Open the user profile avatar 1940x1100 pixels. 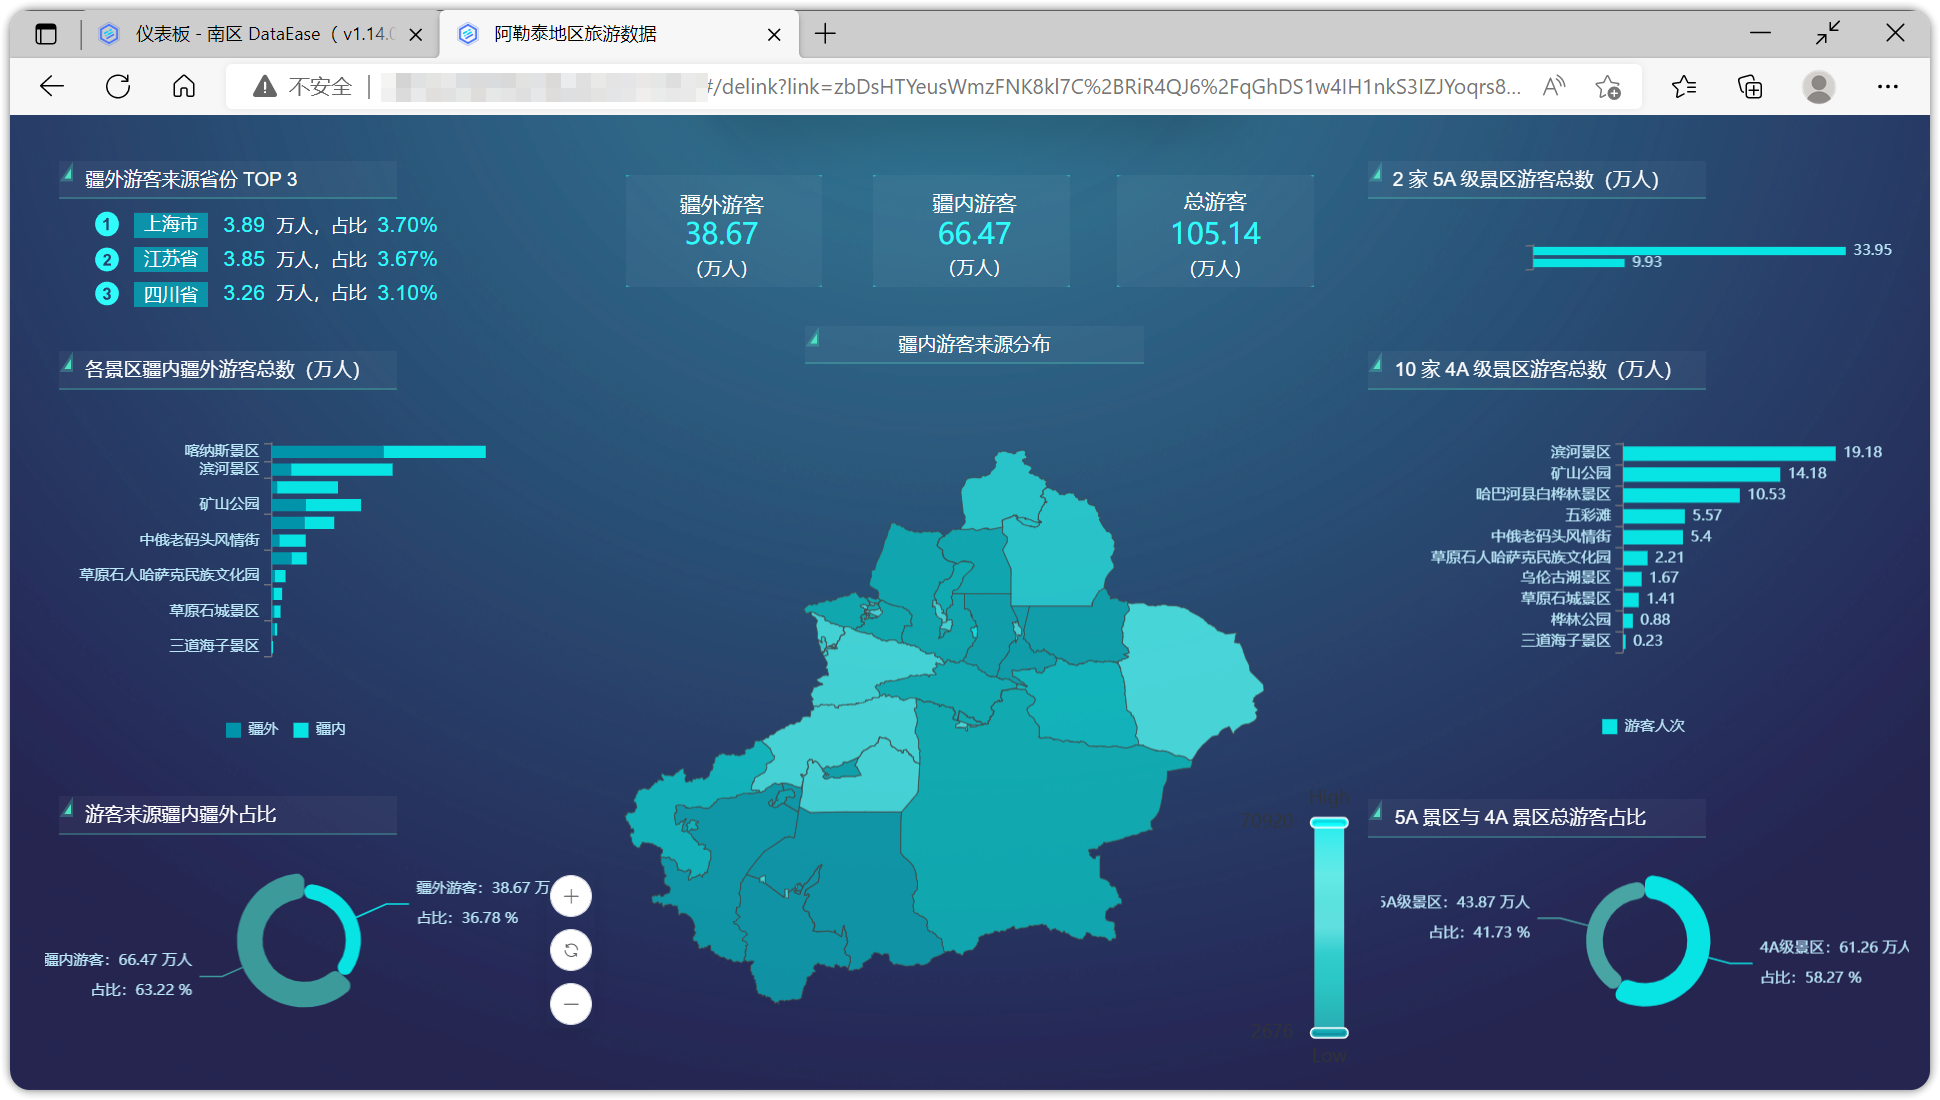(1819, 87)
